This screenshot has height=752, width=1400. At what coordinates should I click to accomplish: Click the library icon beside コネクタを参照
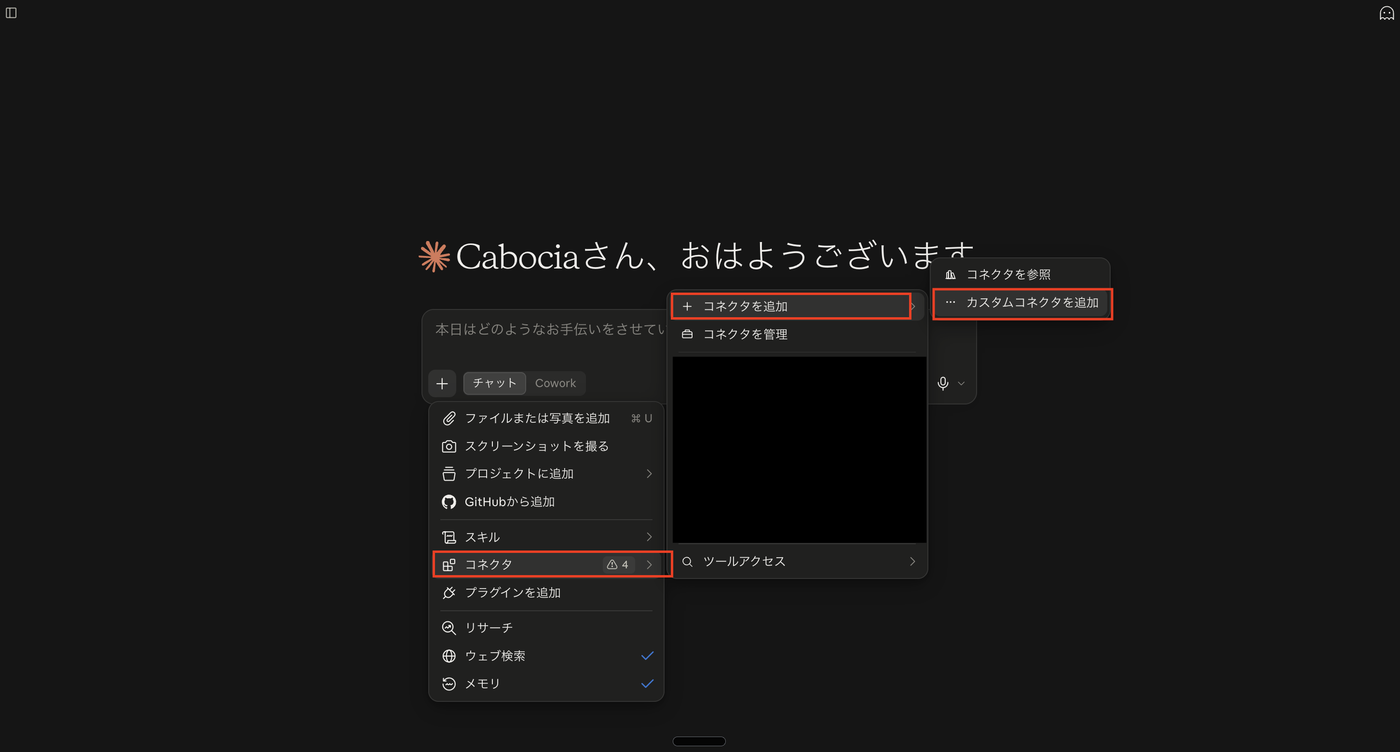pos(950,274)
